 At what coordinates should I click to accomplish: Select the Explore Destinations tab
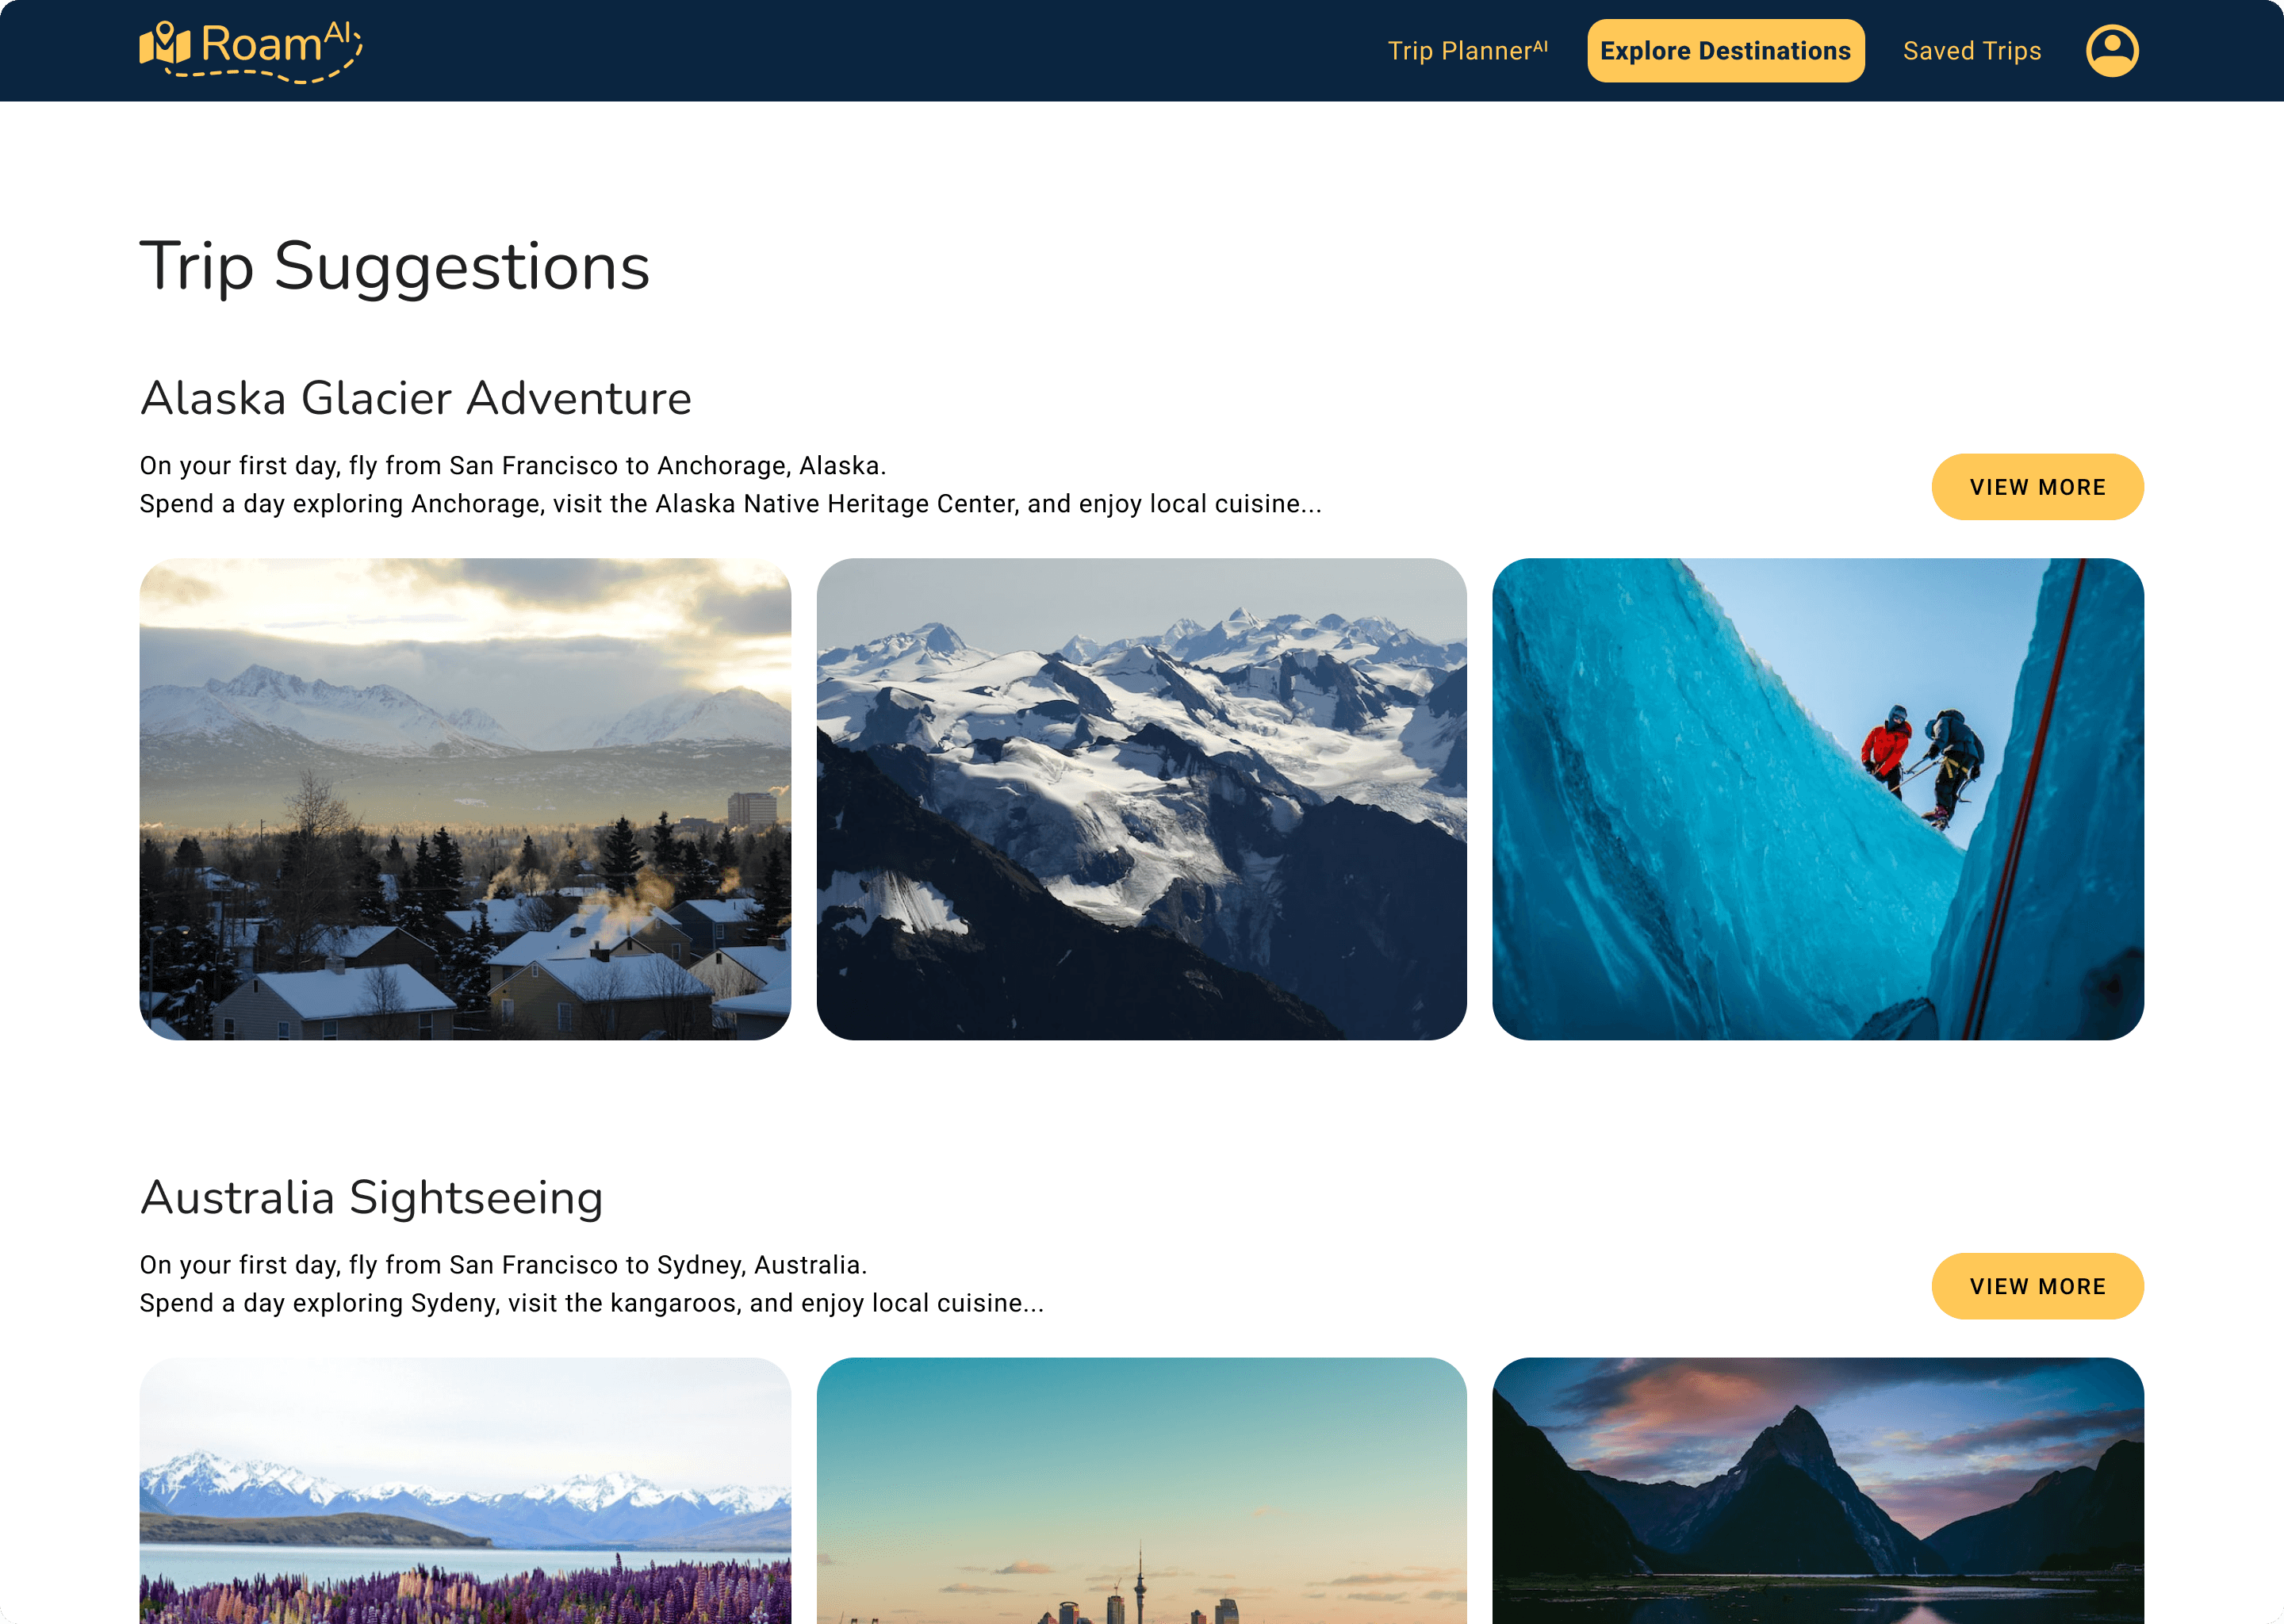[x=1725, y=50]
